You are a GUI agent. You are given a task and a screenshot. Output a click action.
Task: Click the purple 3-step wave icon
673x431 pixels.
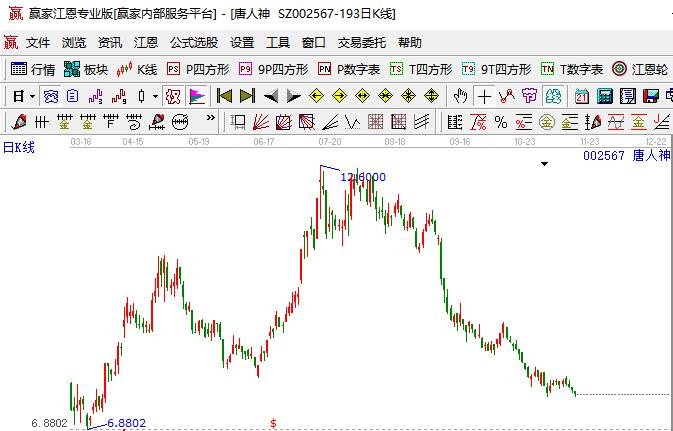pos(95,96)
